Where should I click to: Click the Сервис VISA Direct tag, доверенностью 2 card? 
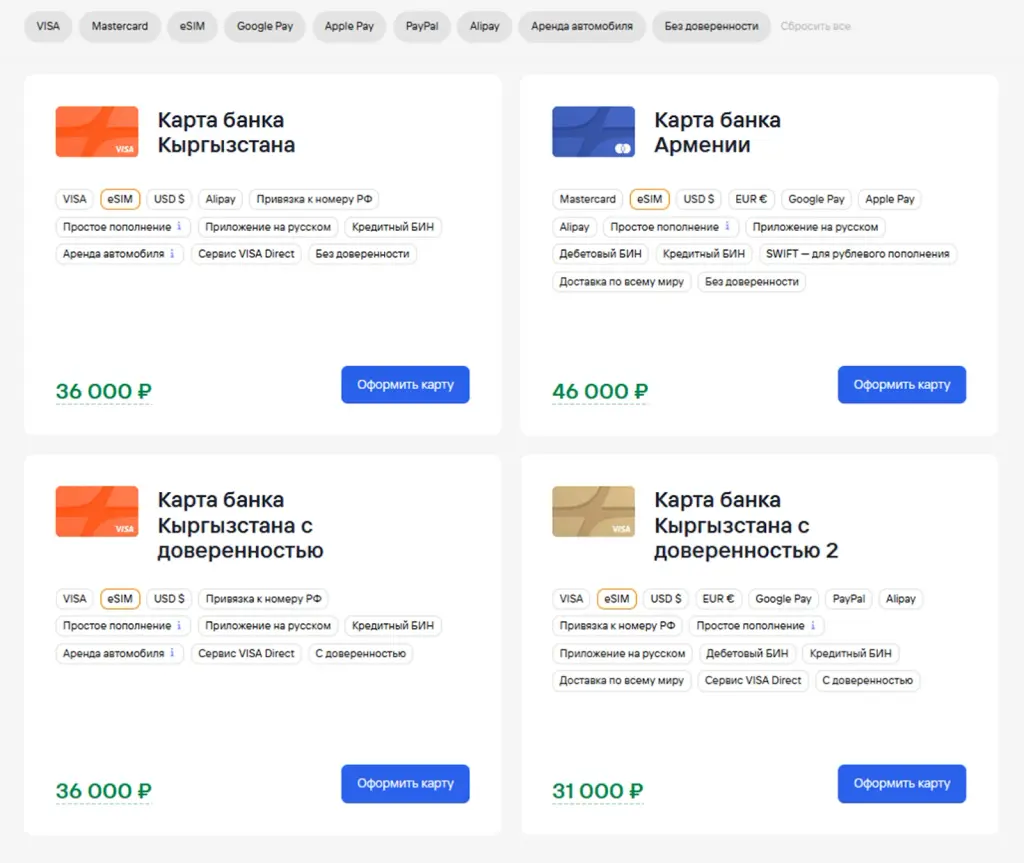pyautogui.click(x=752, y=680)
